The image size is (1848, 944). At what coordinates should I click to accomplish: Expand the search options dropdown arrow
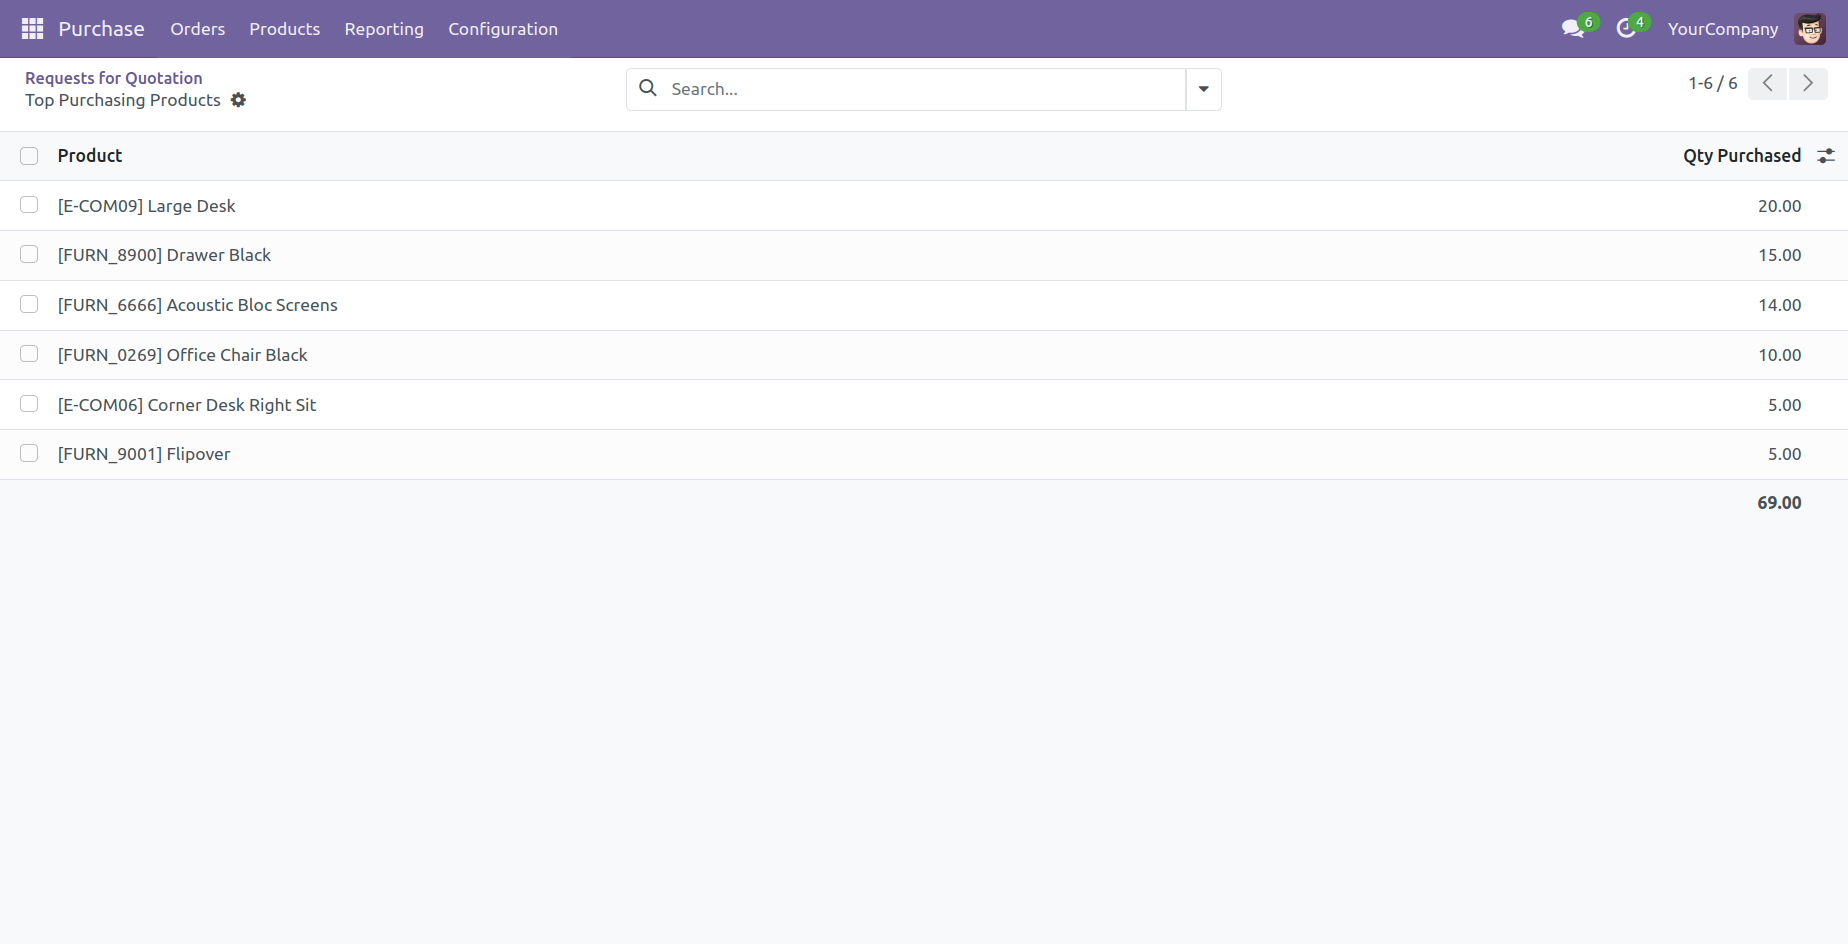click(x=1204, y=89)
